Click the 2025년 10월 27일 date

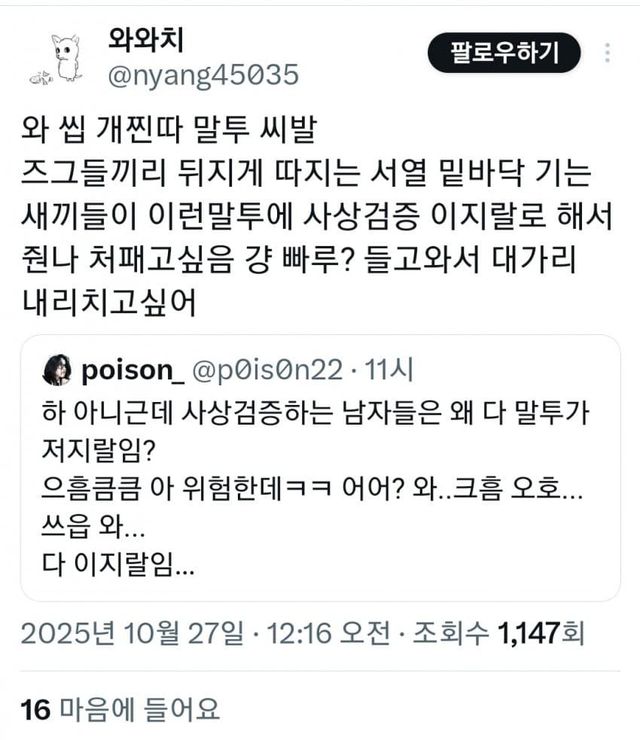[x=133, y=633]
